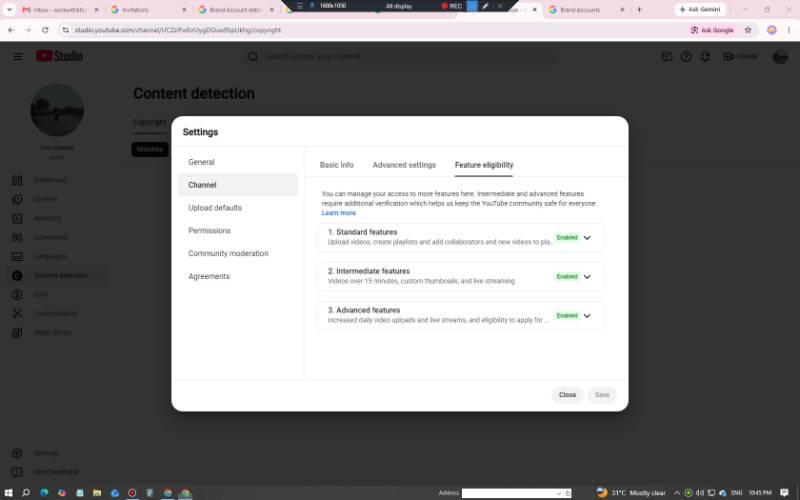Switch to the Advanced settings tab
This screenshot has height=500, width=800.
(404, 165)
